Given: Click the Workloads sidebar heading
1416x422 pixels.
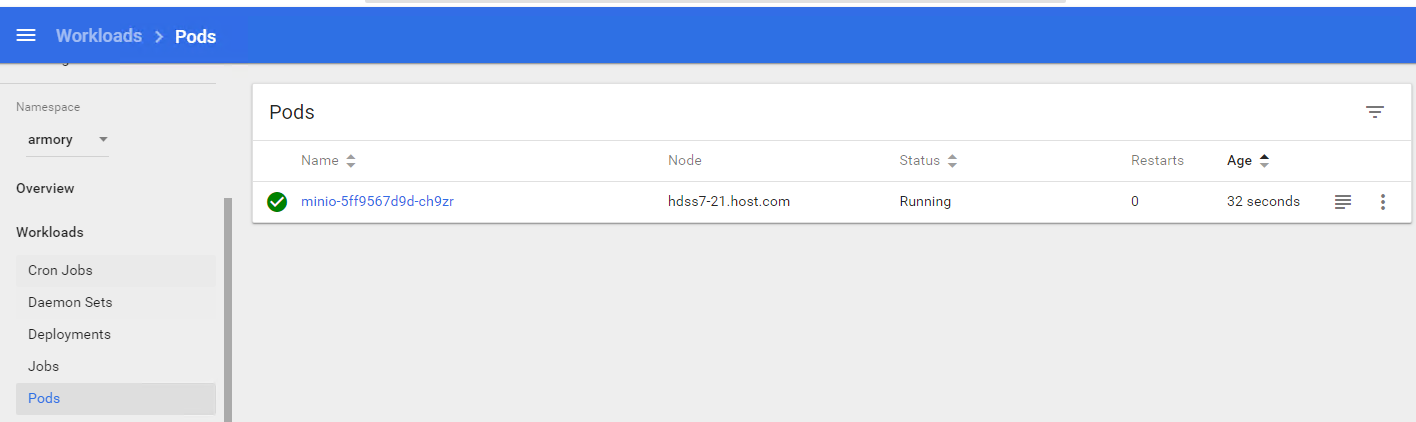Looking at the screenshot, I should [x=50, y=233].
